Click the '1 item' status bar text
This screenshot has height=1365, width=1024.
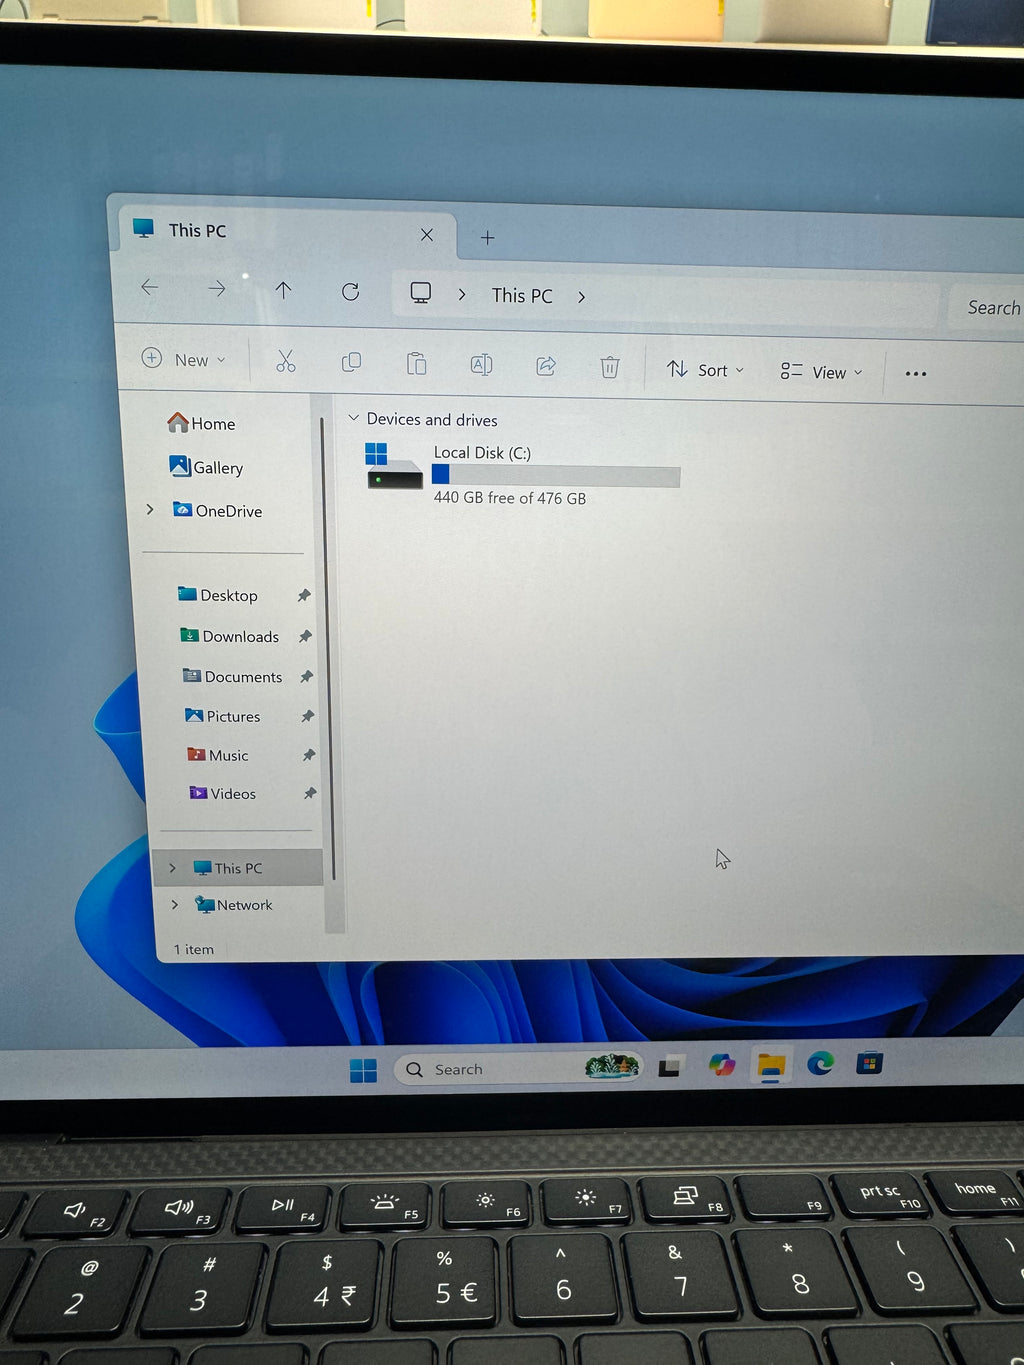[x=194, y=949]
